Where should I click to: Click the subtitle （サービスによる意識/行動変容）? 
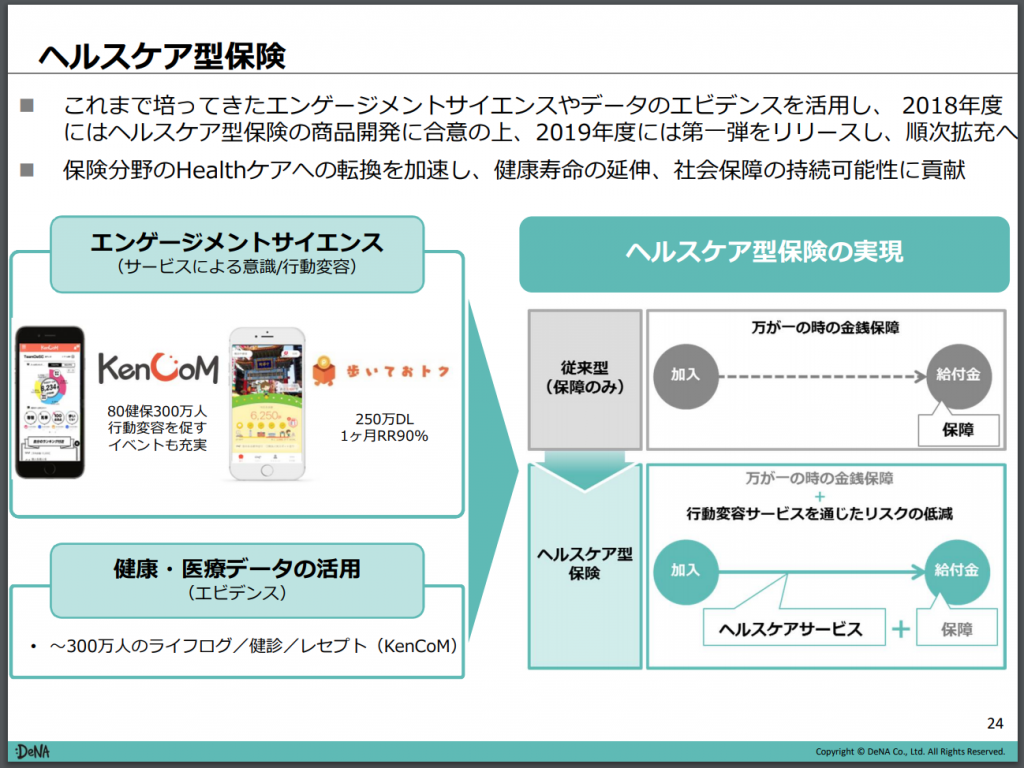click(x=236, y=267)
